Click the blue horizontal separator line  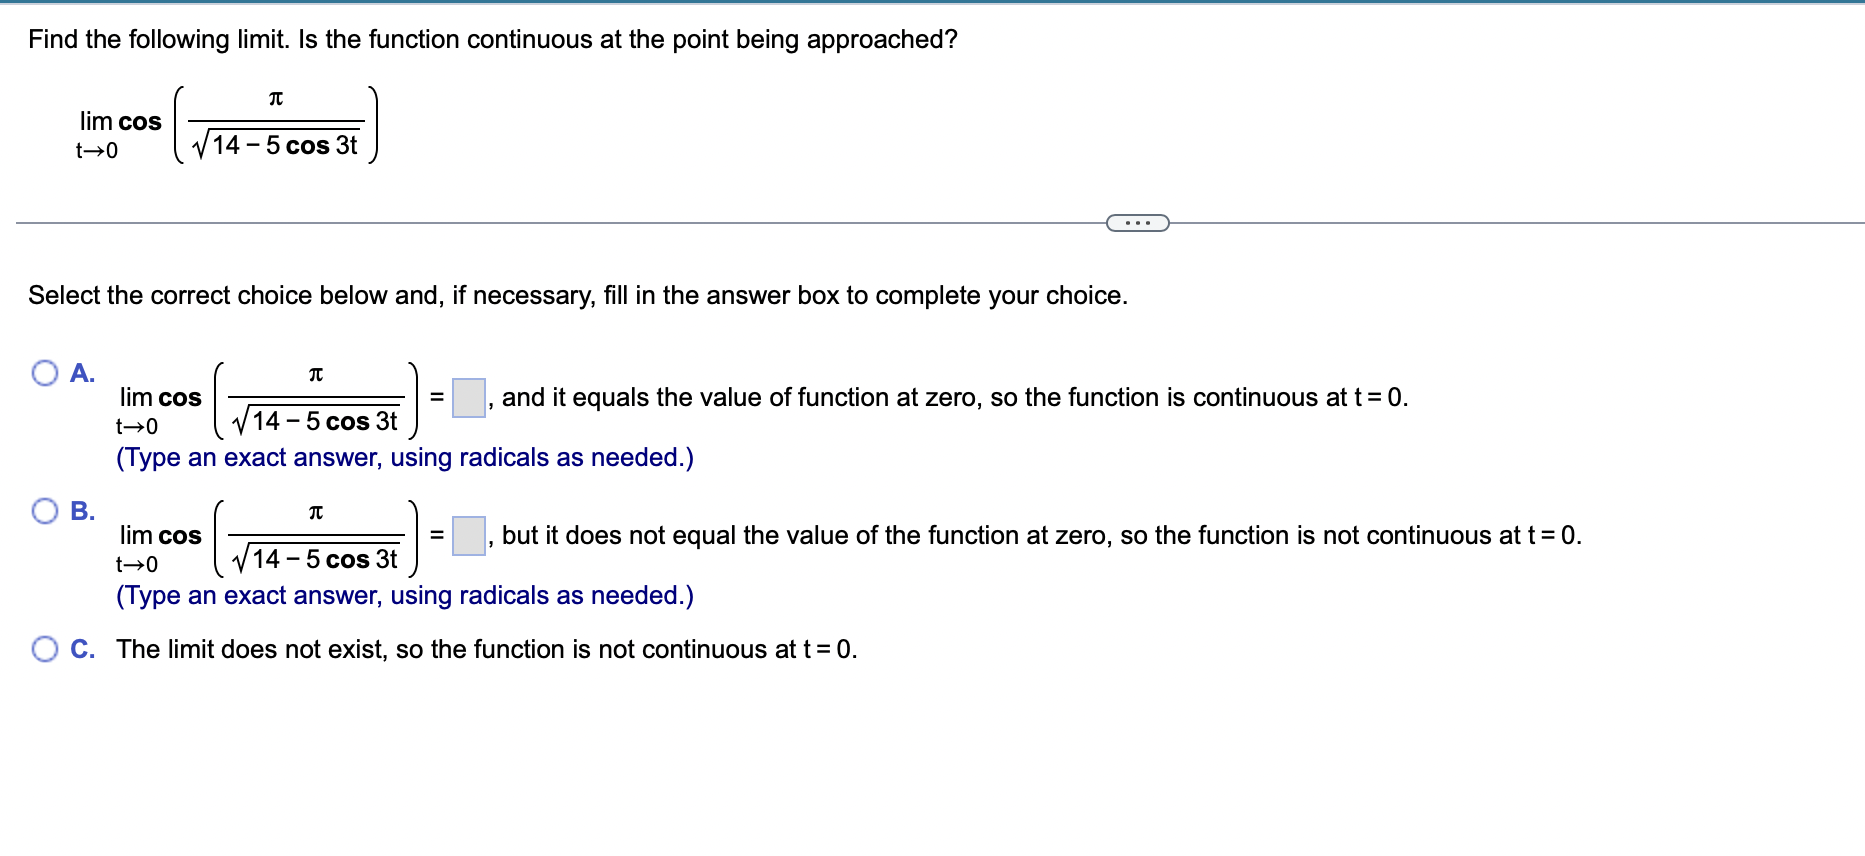point(932,4)
